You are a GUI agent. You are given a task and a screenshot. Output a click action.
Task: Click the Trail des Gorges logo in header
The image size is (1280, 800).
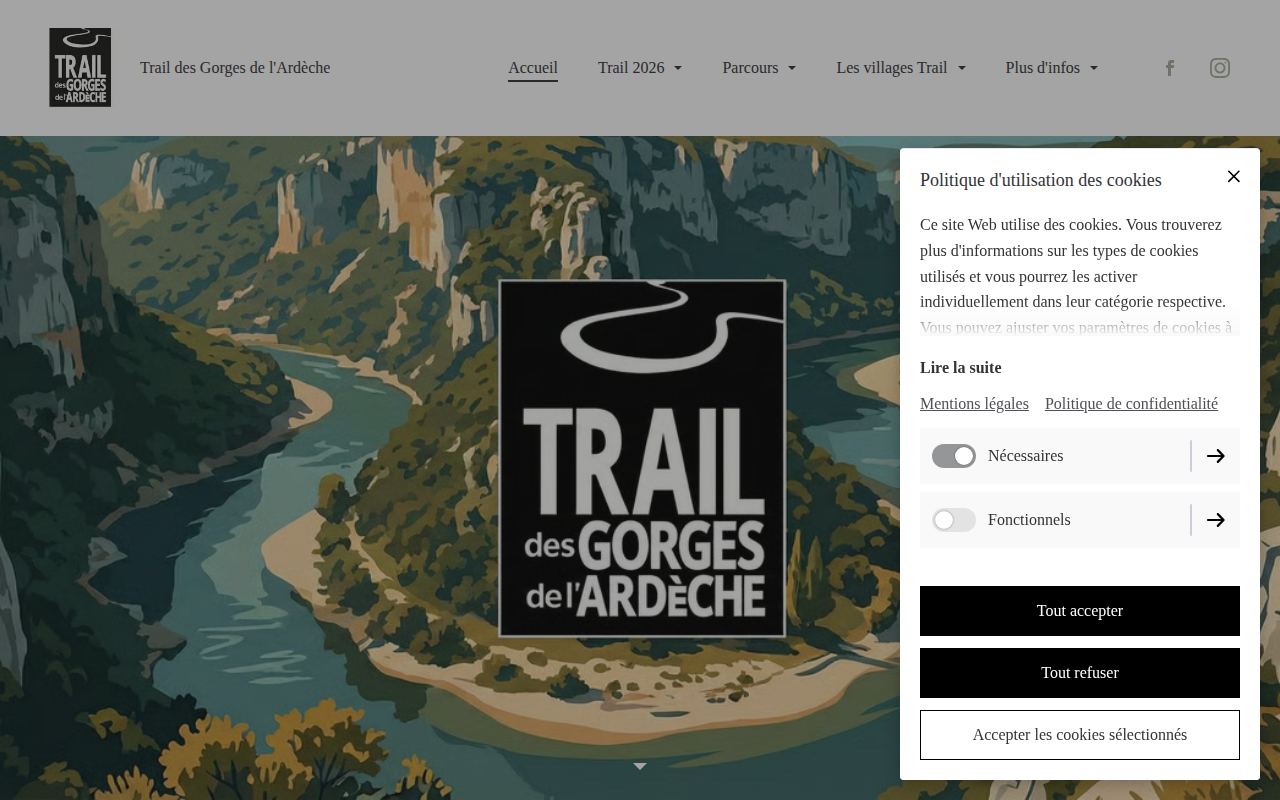click(x=80, y=67)
